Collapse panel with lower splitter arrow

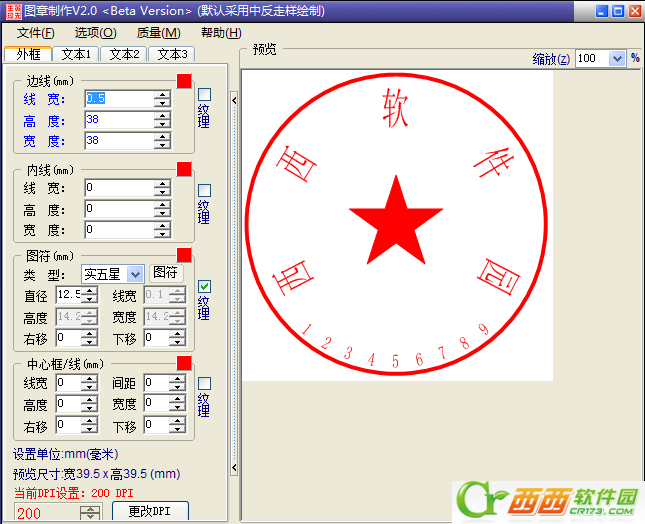pyautogui.click(x=234, y=468)
